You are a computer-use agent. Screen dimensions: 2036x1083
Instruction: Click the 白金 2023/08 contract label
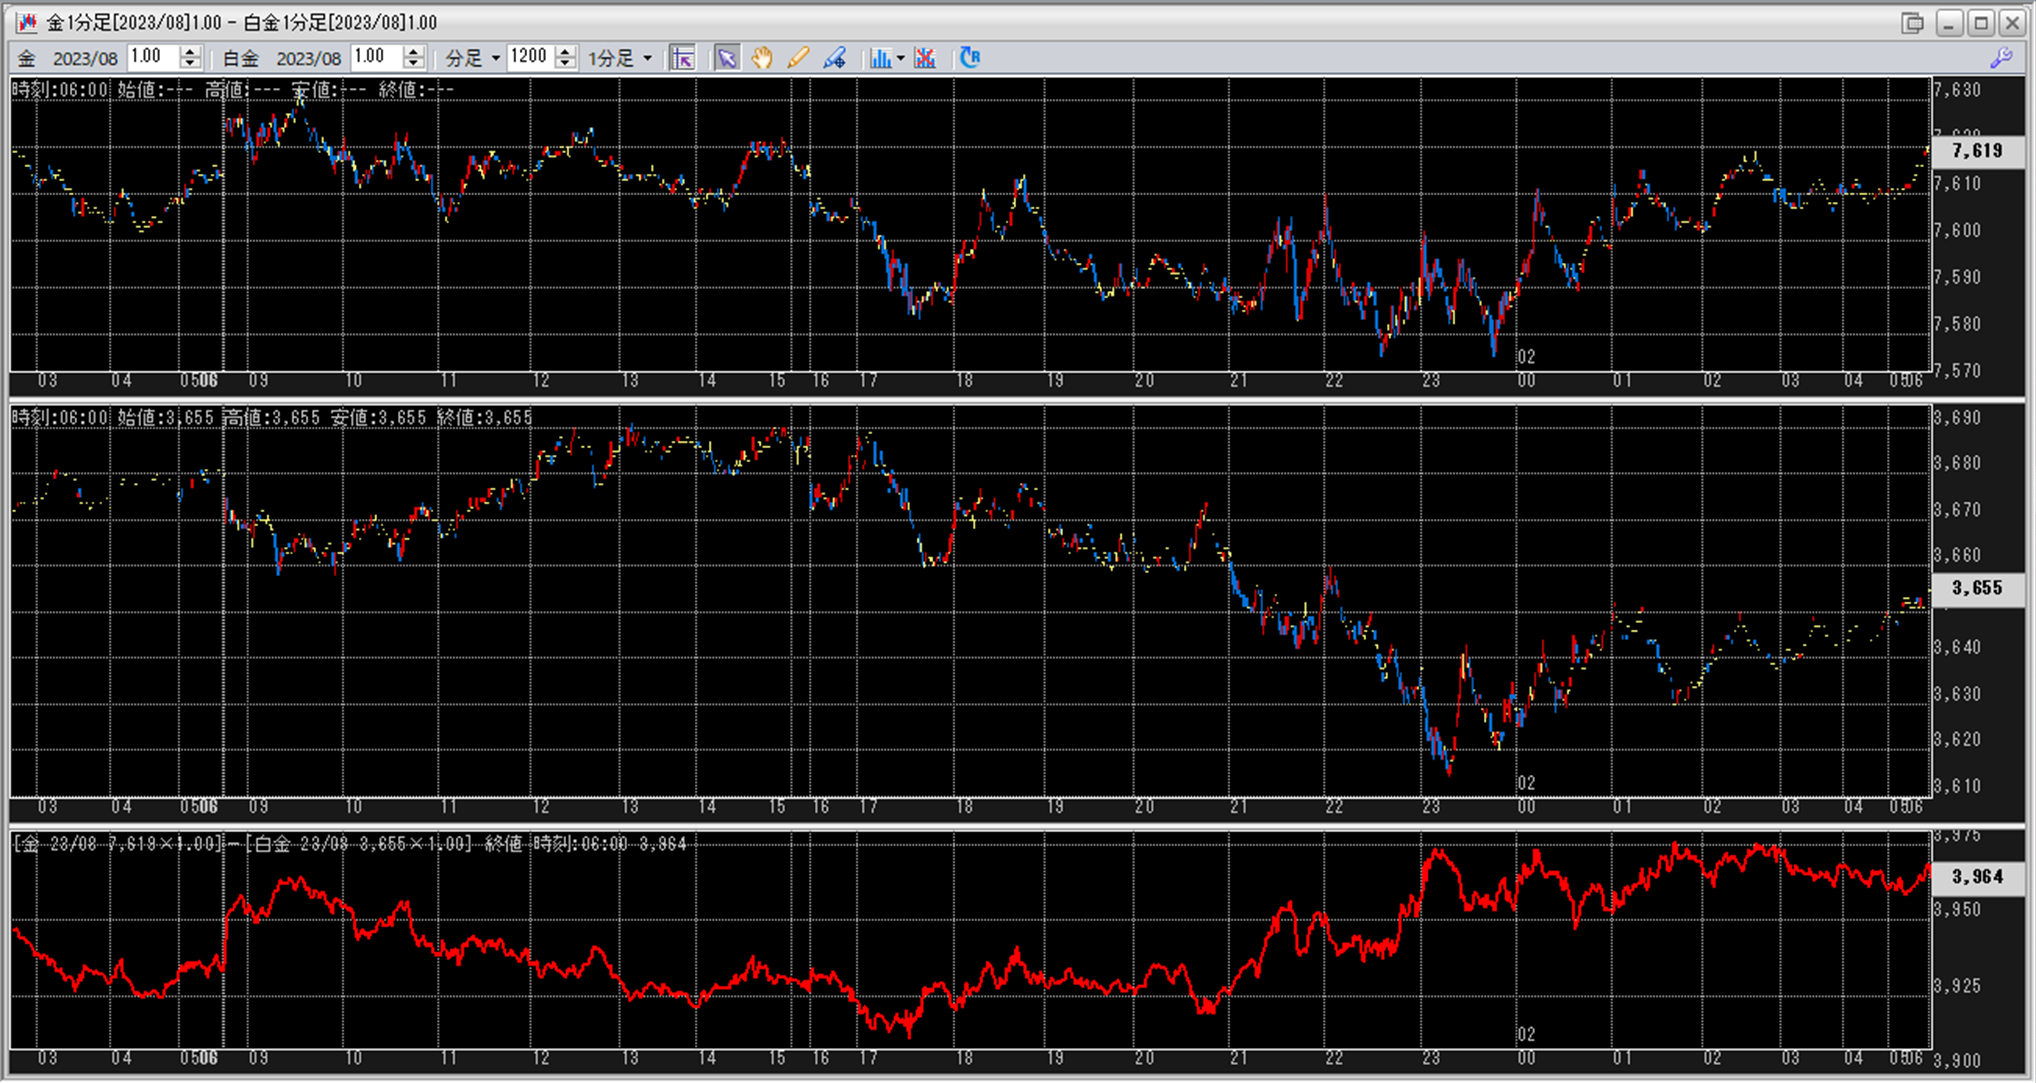pos(308,58)
